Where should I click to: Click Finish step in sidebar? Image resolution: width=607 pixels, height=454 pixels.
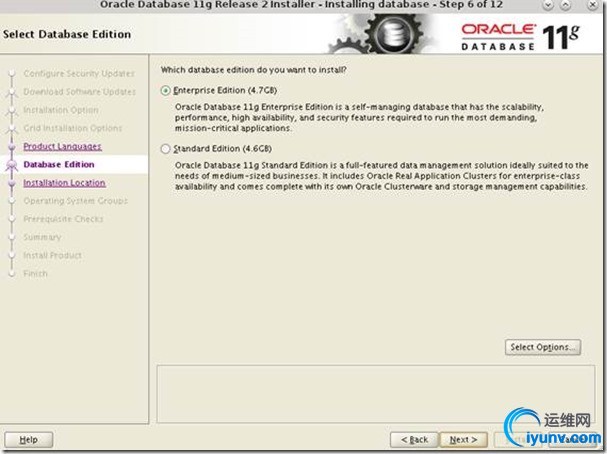pos(35,274)
